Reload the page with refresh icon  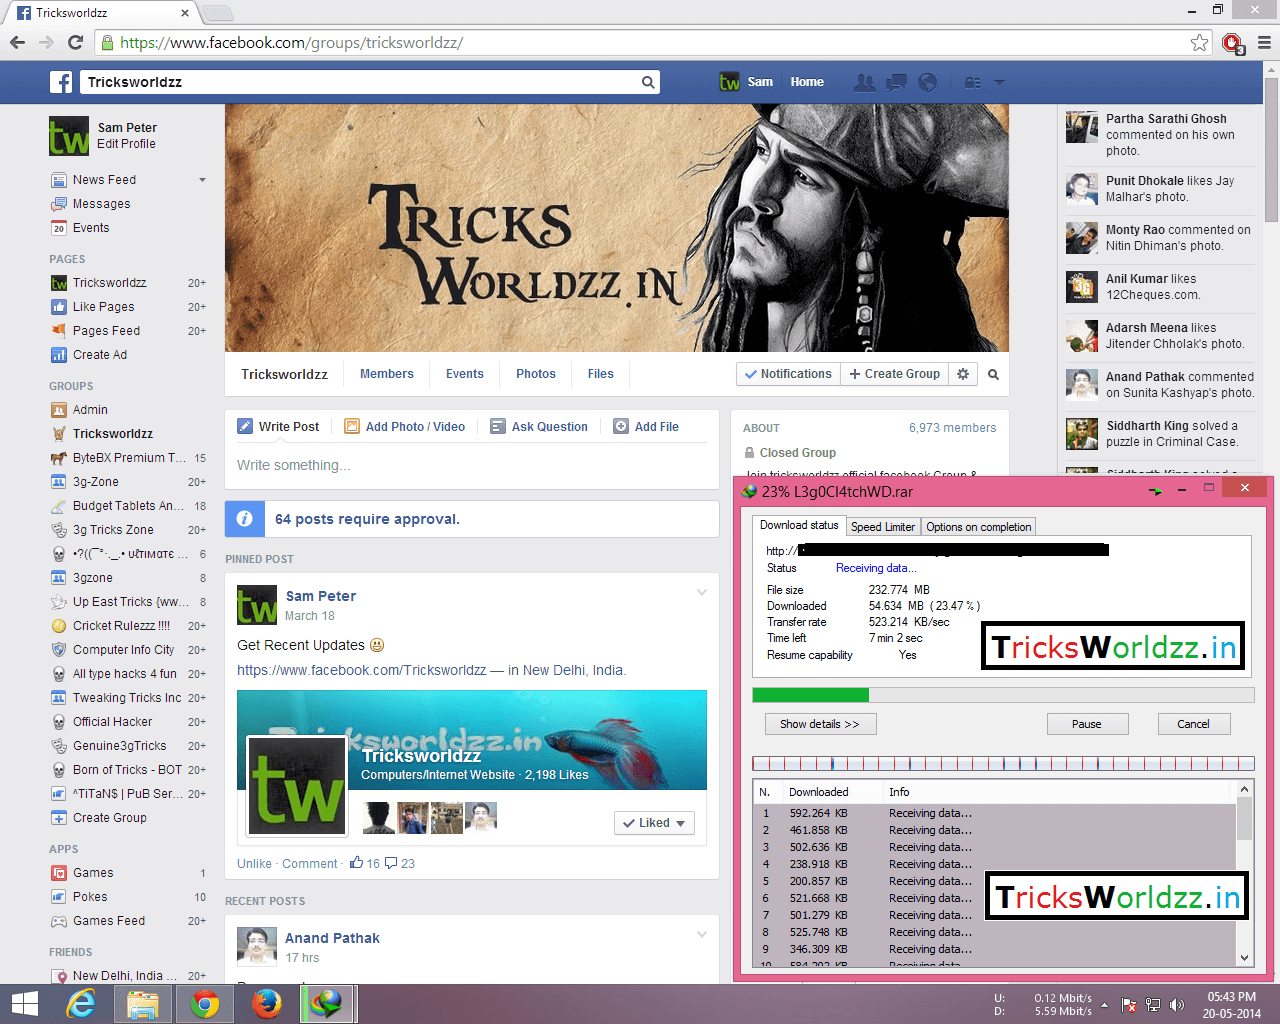point(75,42)
